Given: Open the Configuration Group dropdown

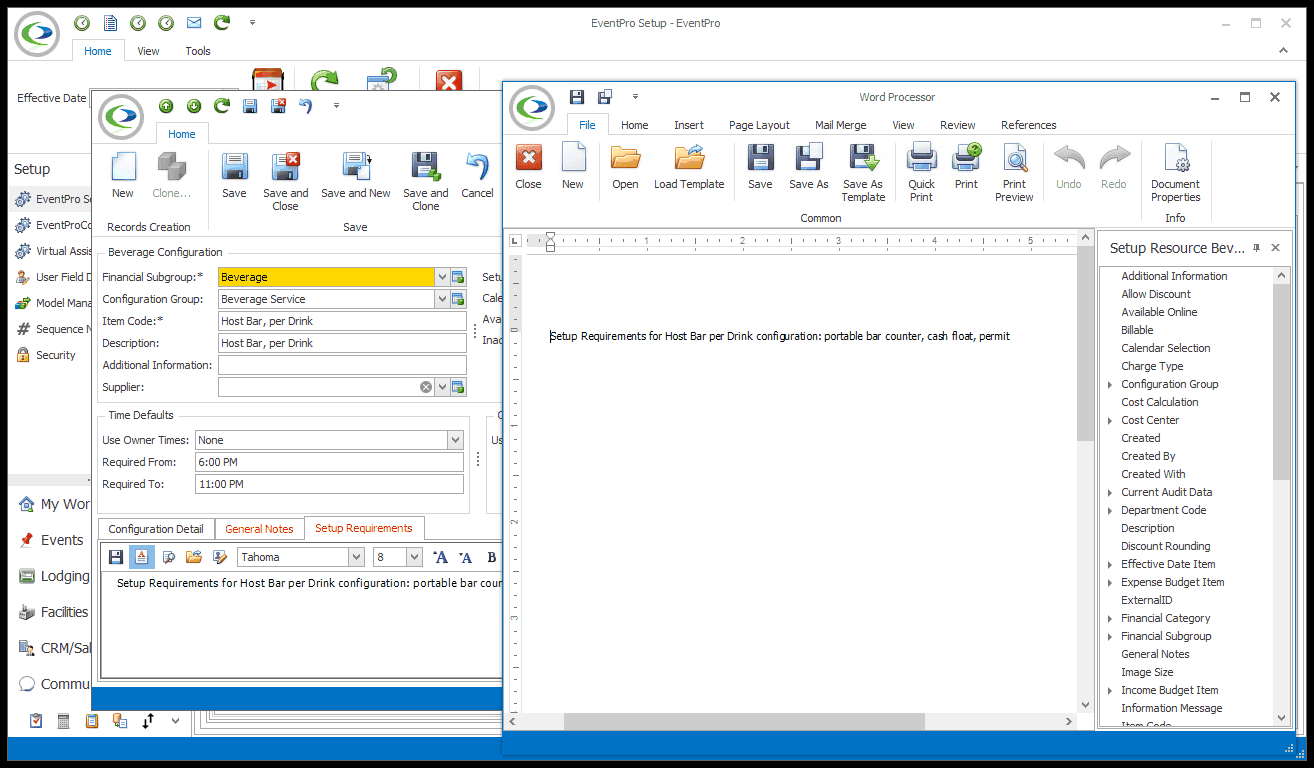Looking at the screenshot, I should (x=442, y=299).
